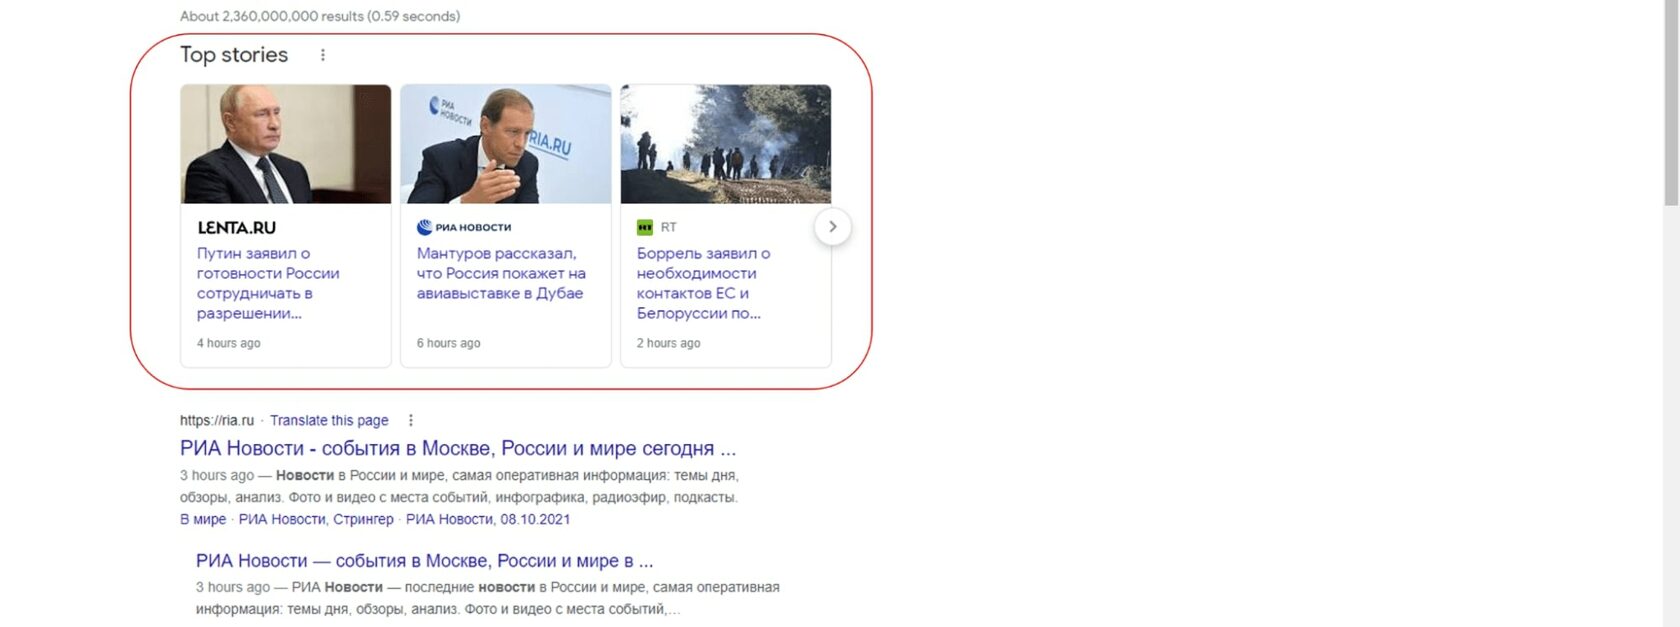Click the '2 hours ago' timestamp
Image resolution: width=1680 pixels, height=627 pixels.
click(668, 343)
